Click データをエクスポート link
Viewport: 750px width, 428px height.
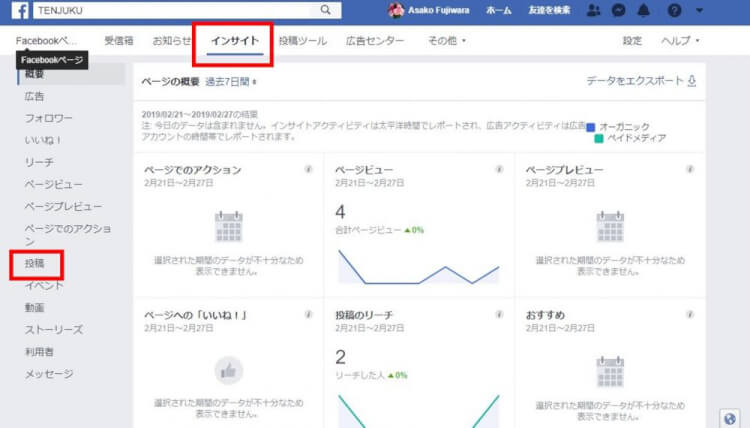(635, 81)
